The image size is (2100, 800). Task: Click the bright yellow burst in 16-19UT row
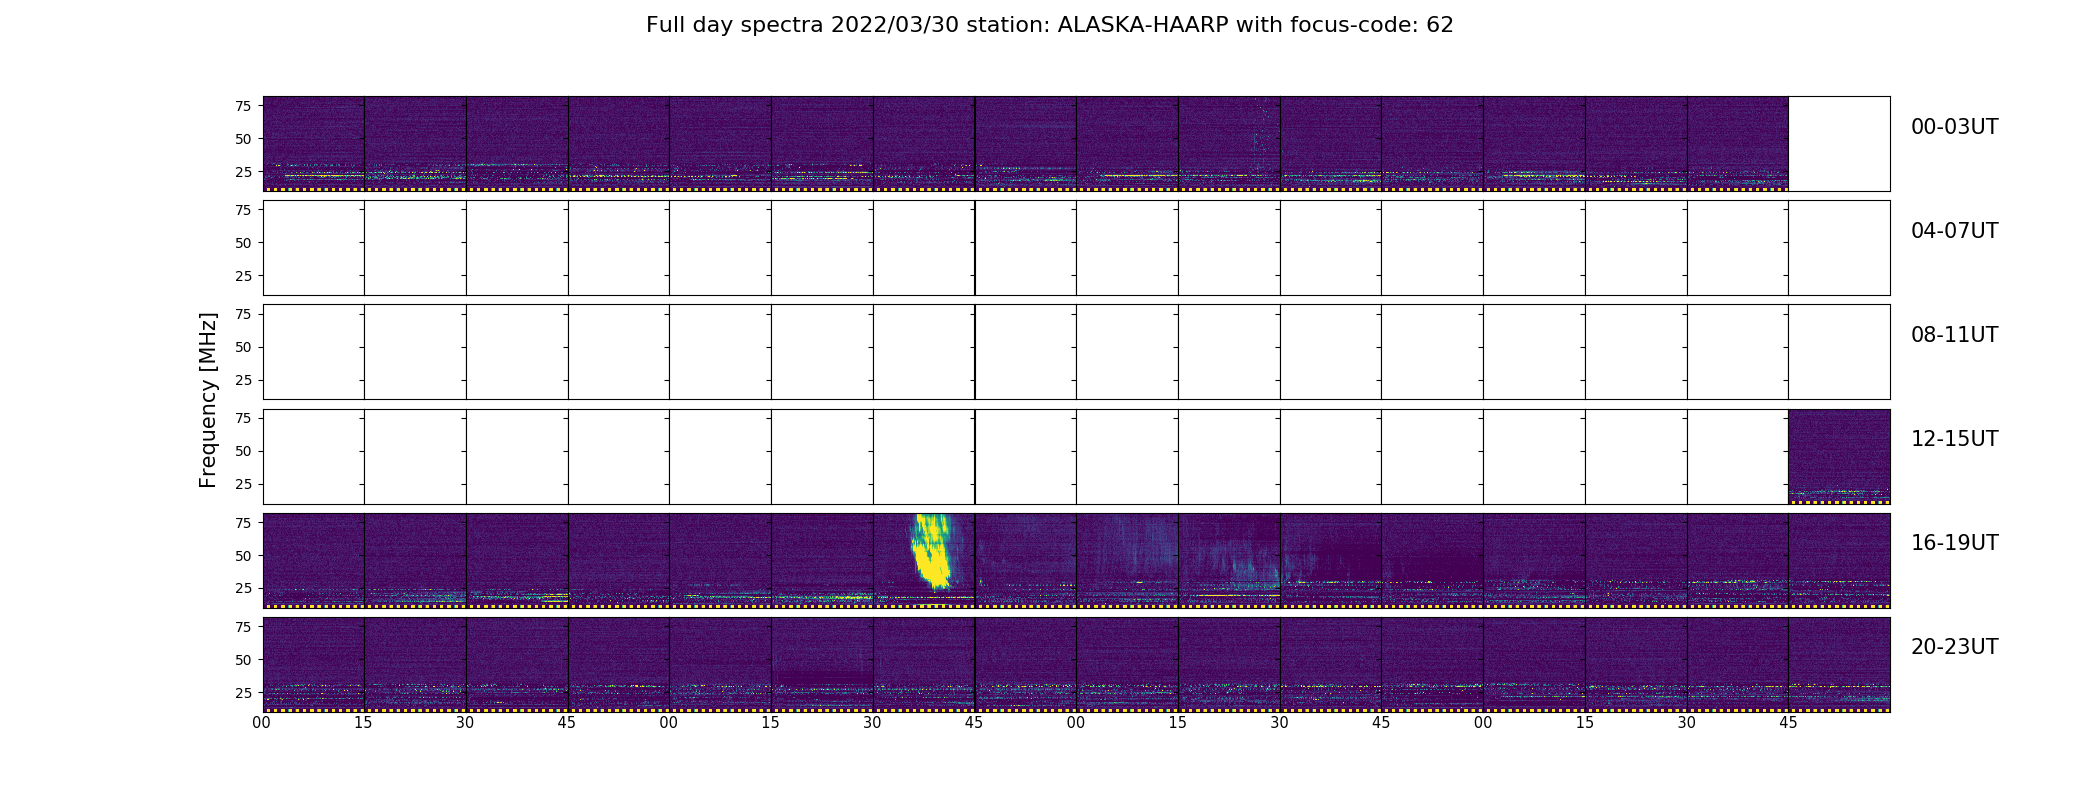point(932,552)
